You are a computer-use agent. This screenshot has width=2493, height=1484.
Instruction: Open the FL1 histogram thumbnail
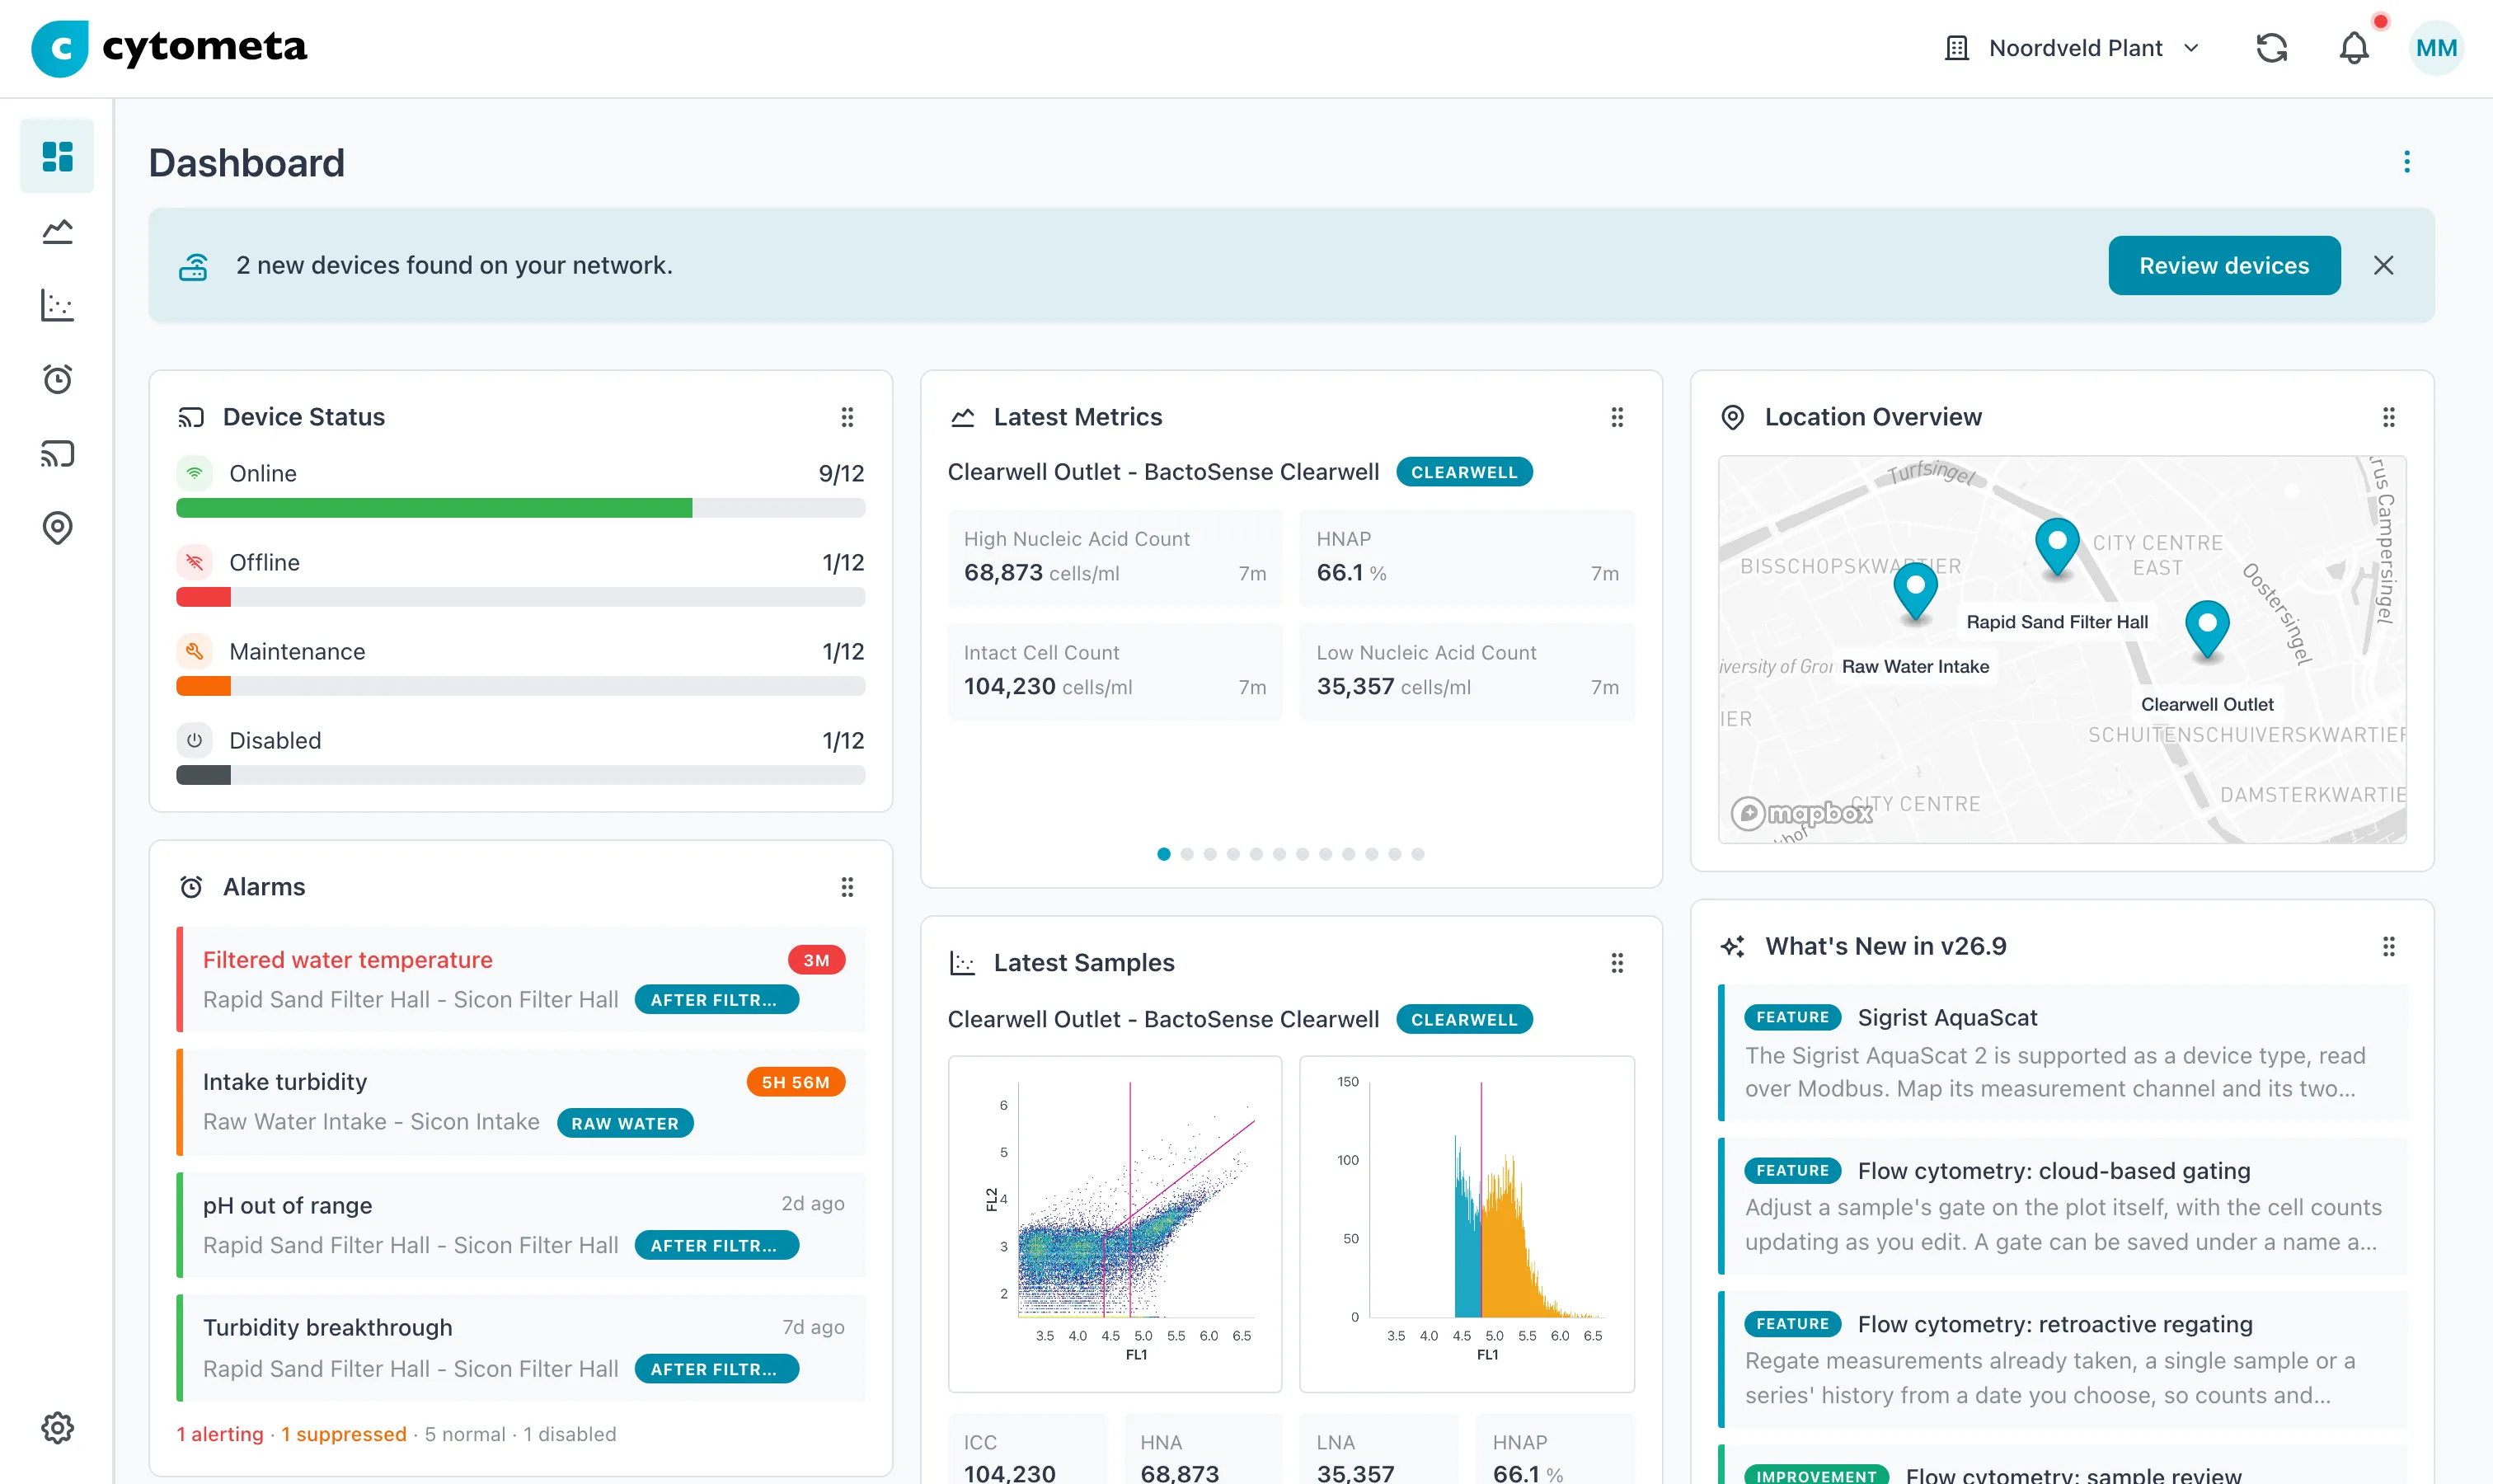click(x=1467, y=1224)
